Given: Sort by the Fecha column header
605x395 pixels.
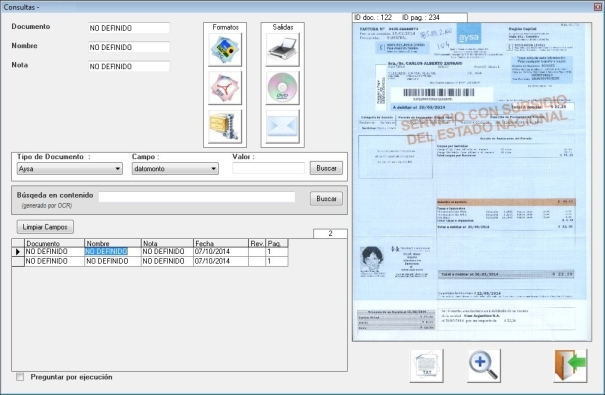Looking at the screenshot, I should tap(221, 243).
